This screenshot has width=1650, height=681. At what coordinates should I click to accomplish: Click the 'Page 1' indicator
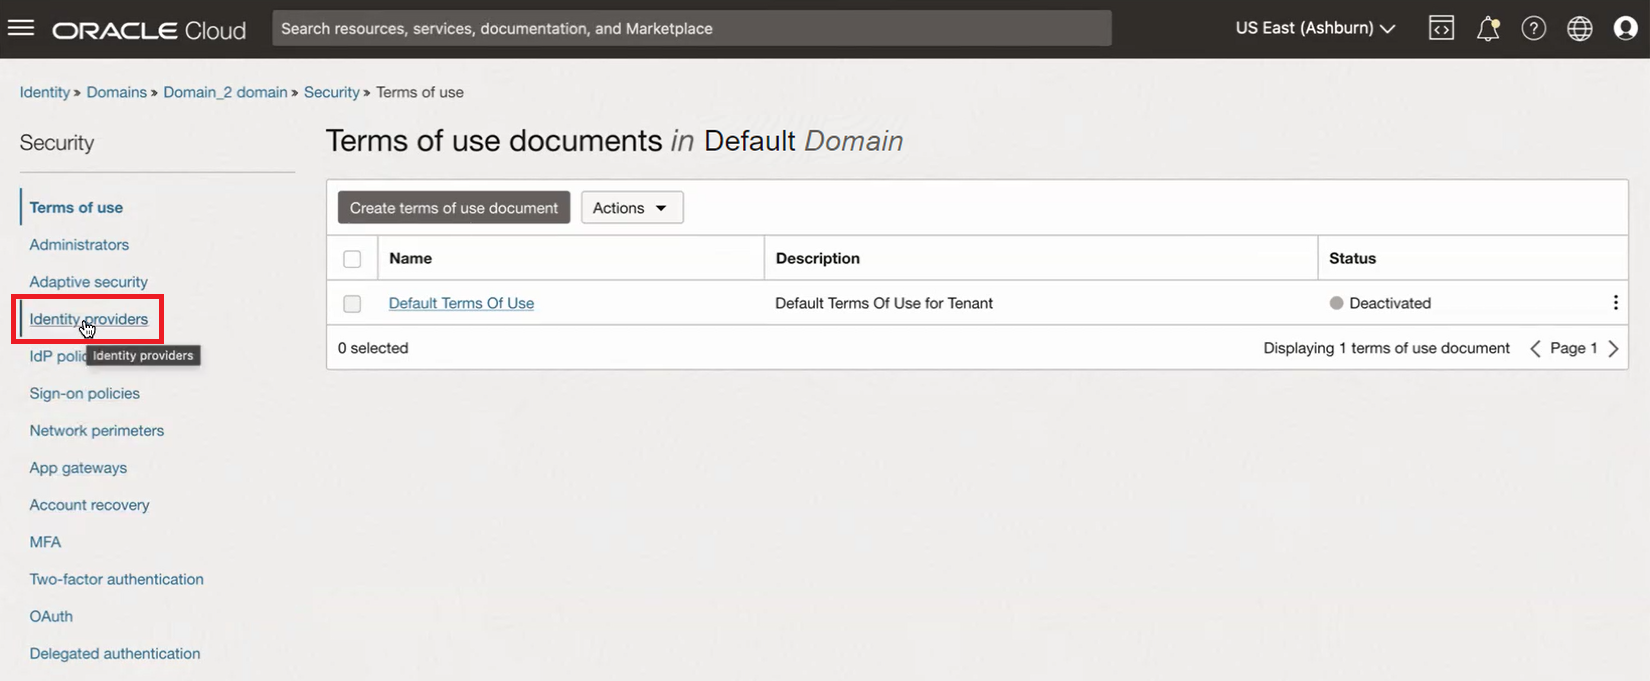coord(1574,348)
